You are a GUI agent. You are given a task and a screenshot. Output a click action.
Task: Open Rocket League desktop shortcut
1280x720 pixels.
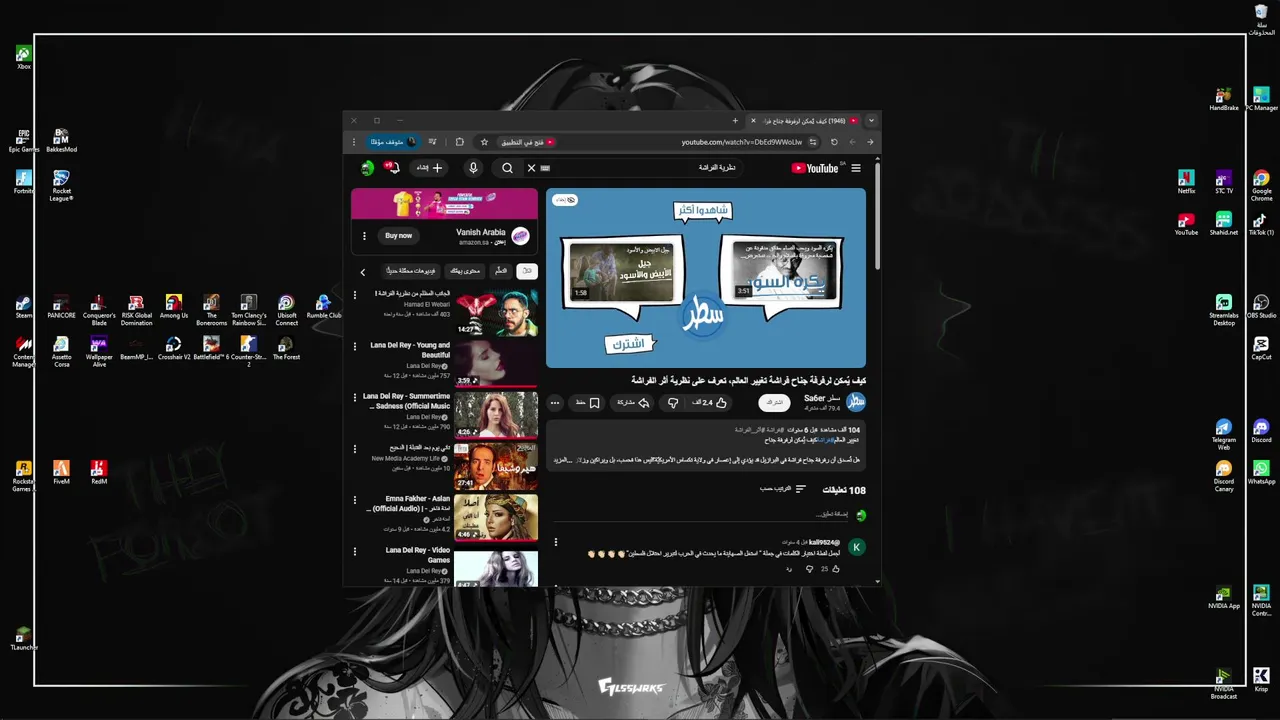click(x=62, y=186)
